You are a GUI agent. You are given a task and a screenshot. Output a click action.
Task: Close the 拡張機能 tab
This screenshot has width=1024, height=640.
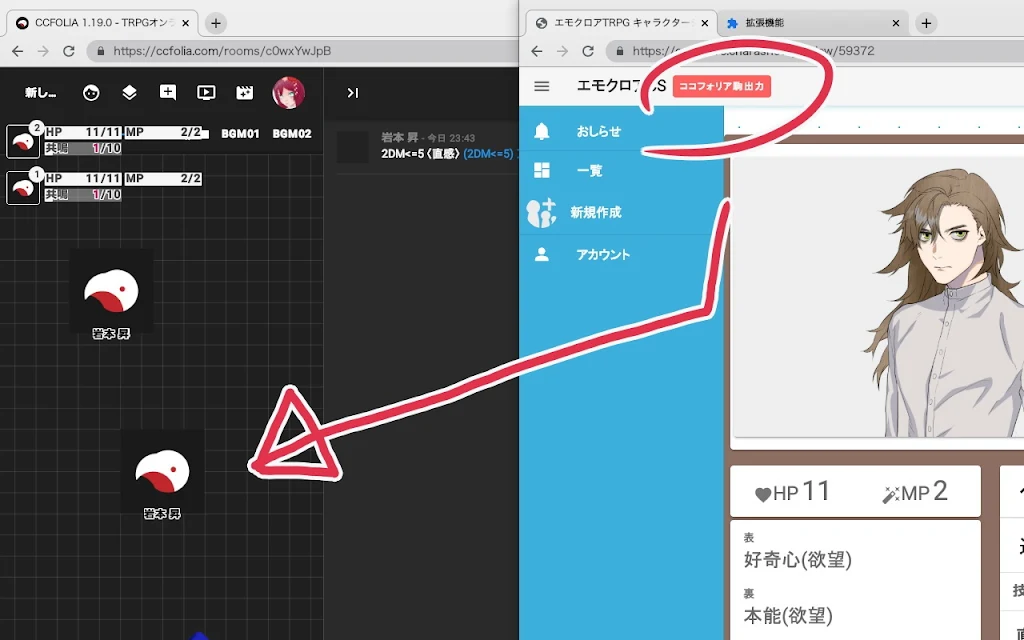coord(896,23)
